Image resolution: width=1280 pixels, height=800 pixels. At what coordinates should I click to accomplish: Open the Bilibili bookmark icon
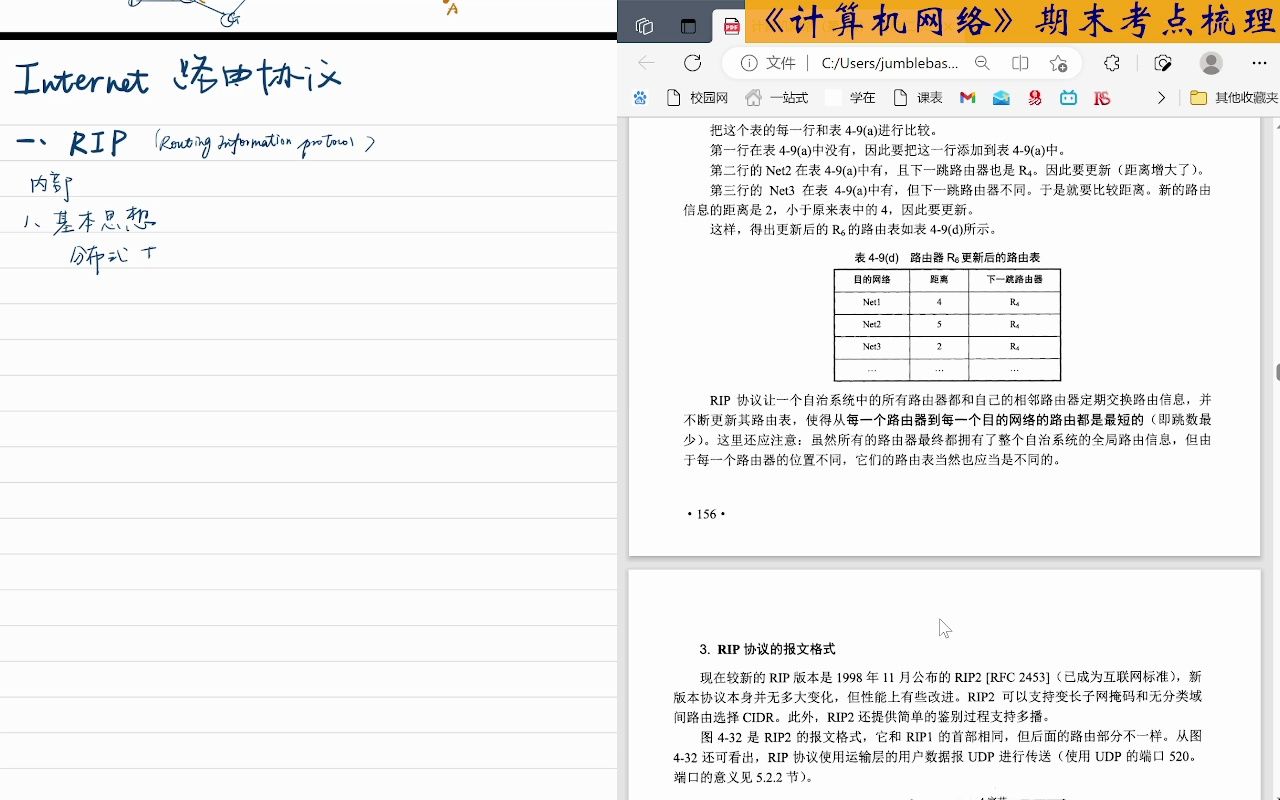pyautogui.click(x=1068, y=97)
